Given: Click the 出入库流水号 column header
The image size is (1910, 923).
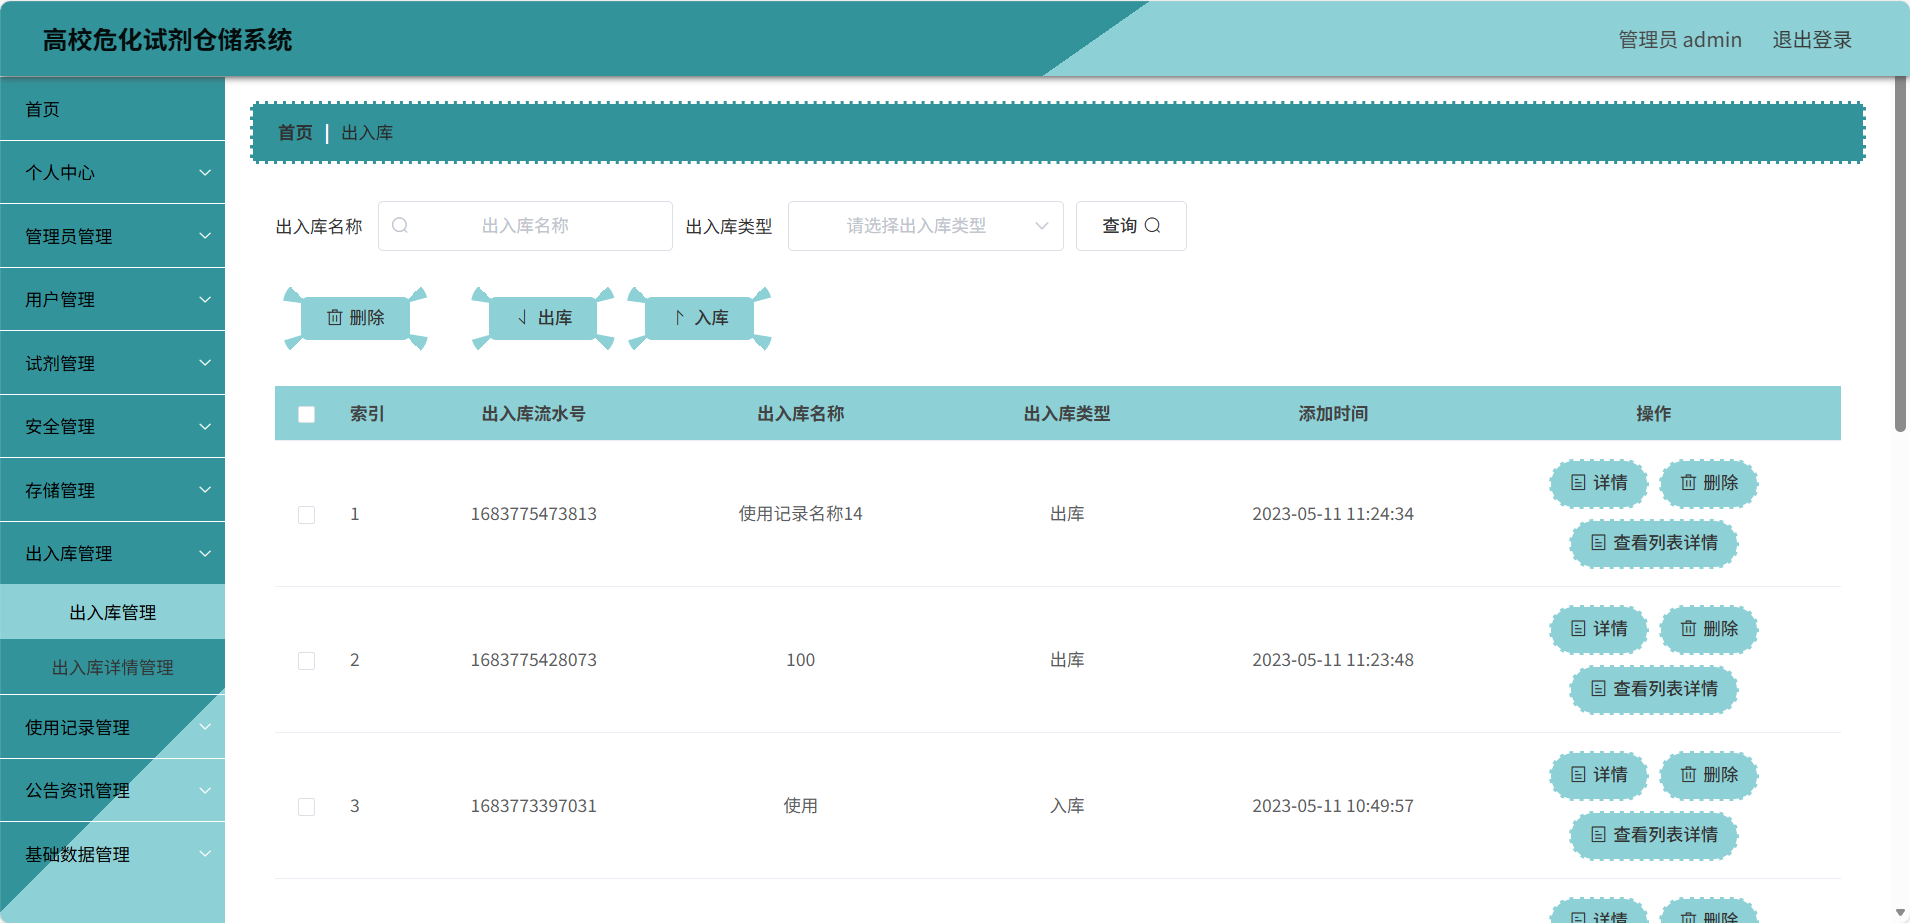Looking at the screenshot, I should 533,414.
